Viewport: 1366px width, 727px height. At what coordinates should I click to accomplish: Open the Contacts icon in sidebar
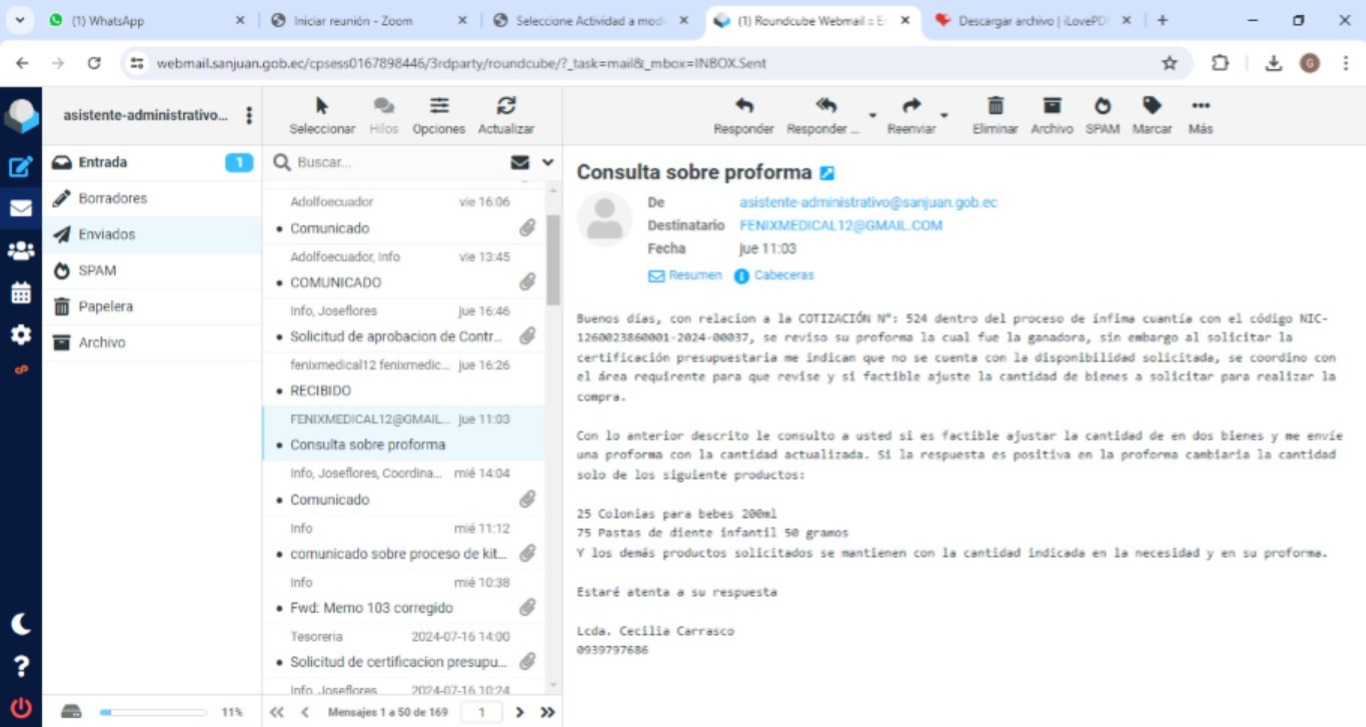pos(20,251)
